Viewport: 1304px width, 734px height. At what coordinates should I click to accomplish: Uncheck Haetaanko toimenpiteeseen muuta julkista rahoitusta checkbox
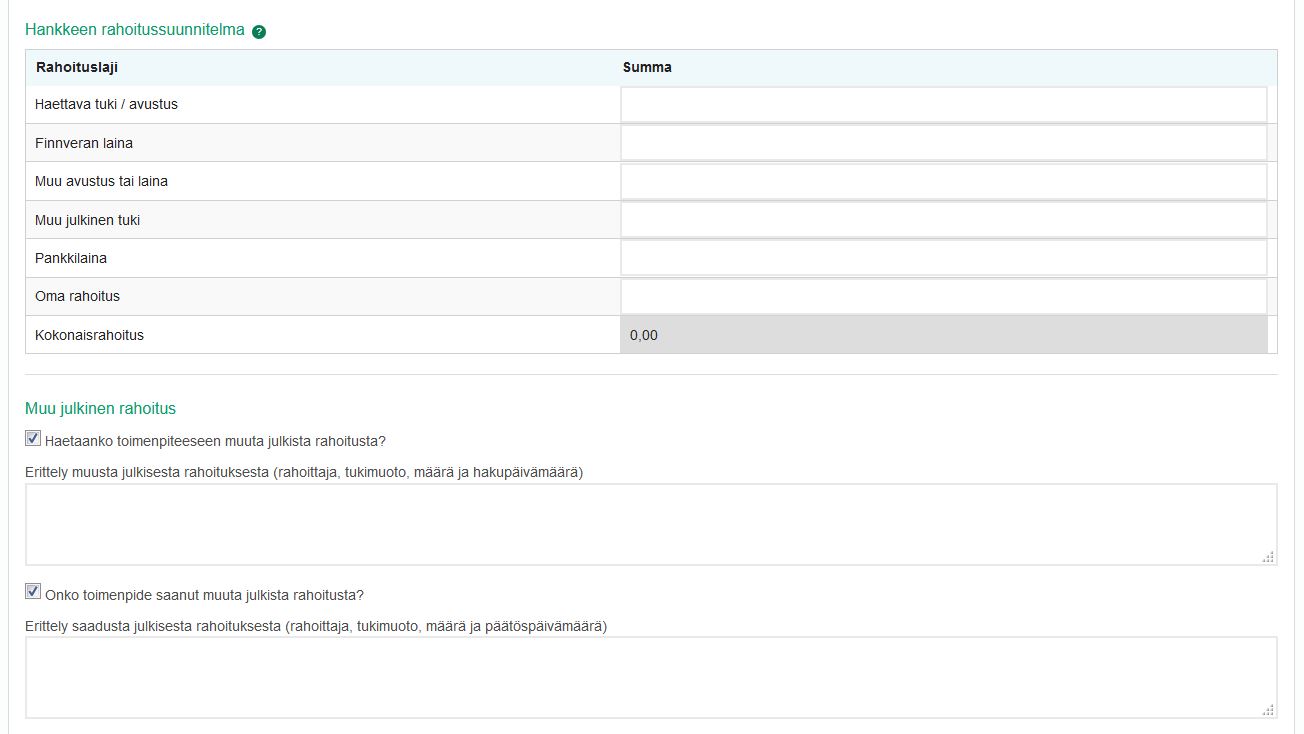(33, 438)
